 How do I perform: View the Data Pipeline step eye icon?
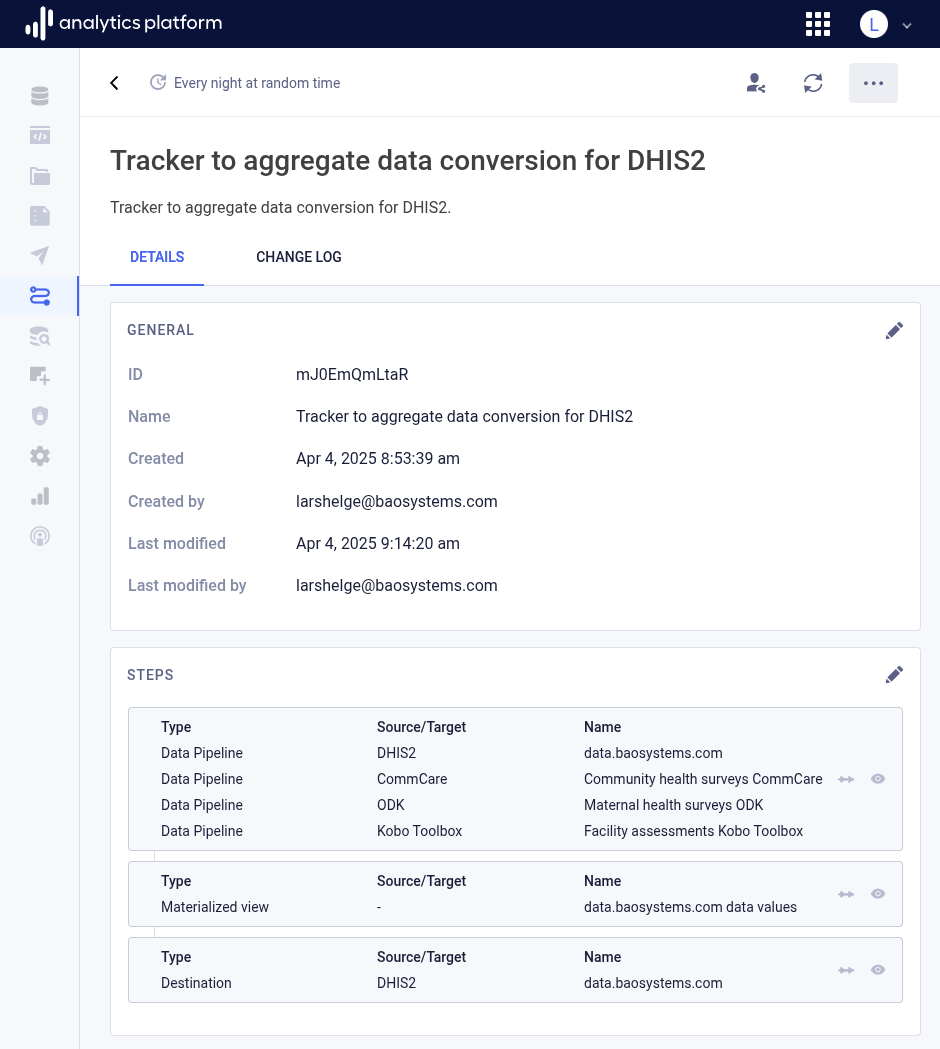pyautogui.click(x=878, y=779)
